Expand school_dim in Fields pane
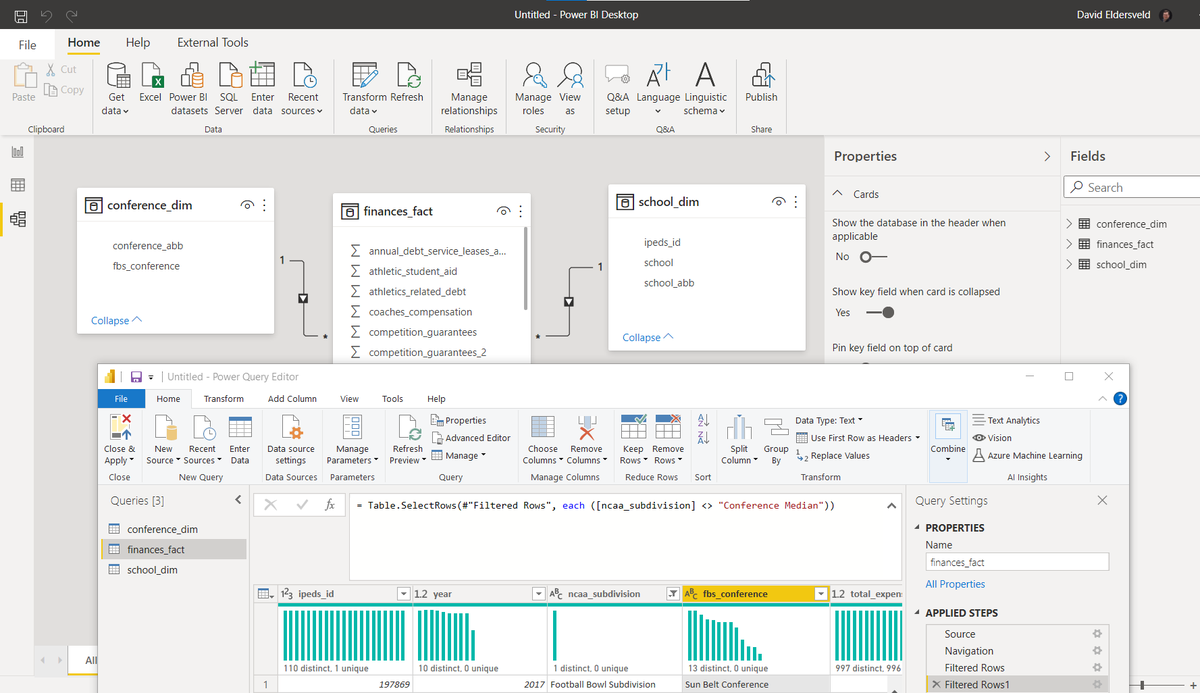Image resolution: width=1200 pixels, height=693 pixels. (x=1069, y=264)
